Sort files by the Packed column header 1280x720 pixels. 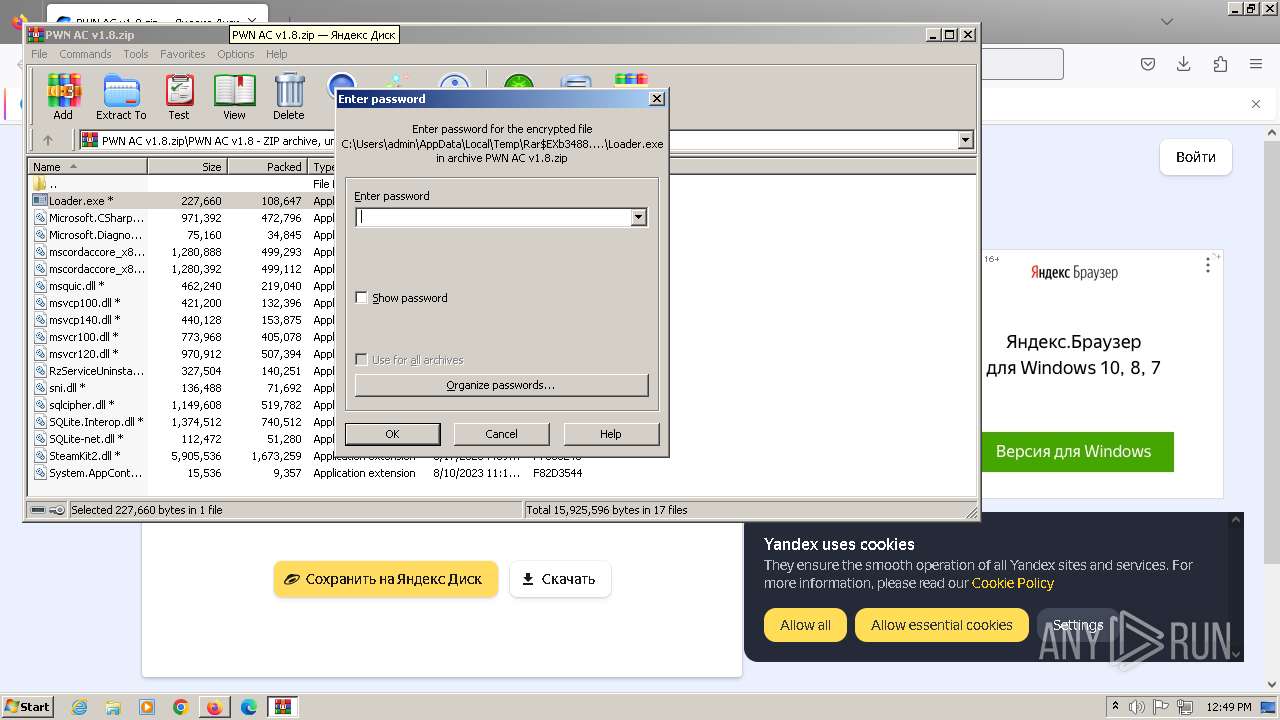pyautogui.click(x=267, y=167)
